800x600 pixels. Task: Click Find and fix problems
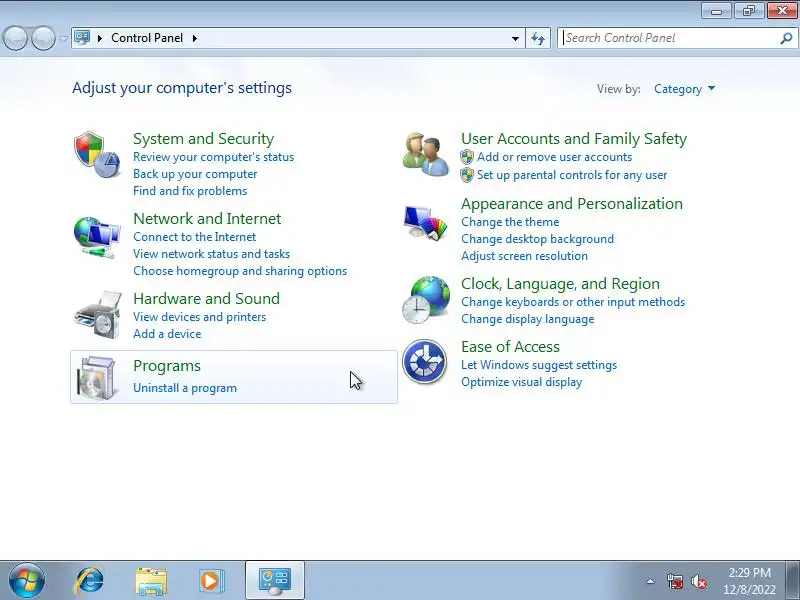[190, 191]
